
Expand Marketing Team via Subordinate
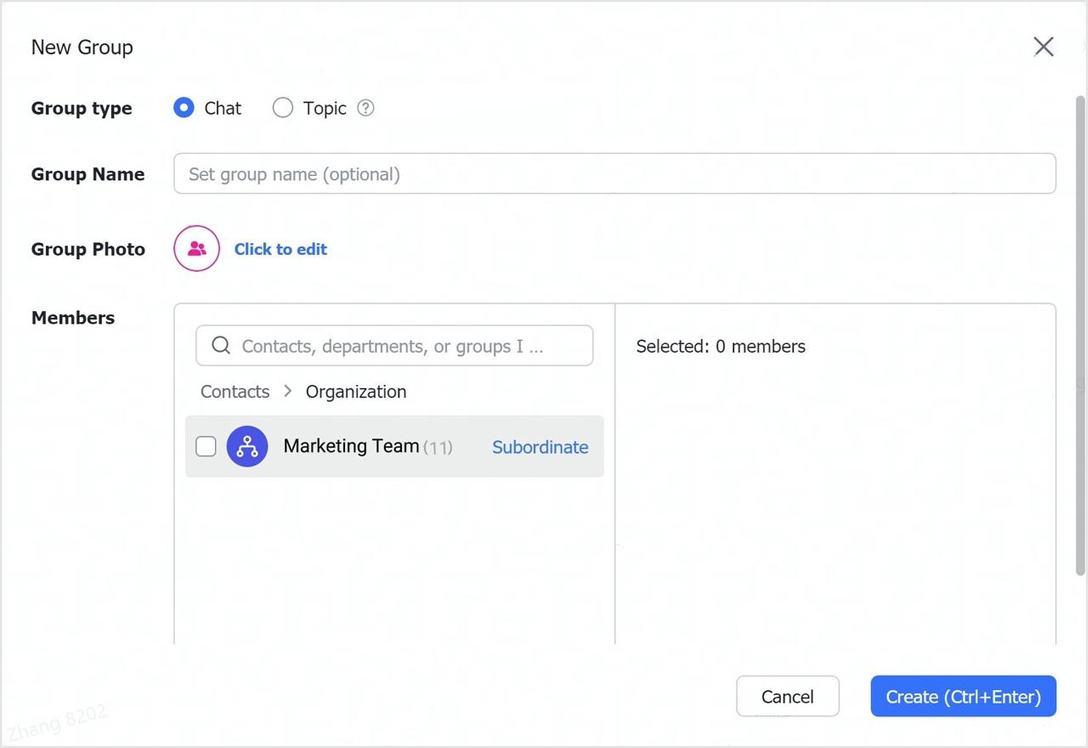point(540,447)
